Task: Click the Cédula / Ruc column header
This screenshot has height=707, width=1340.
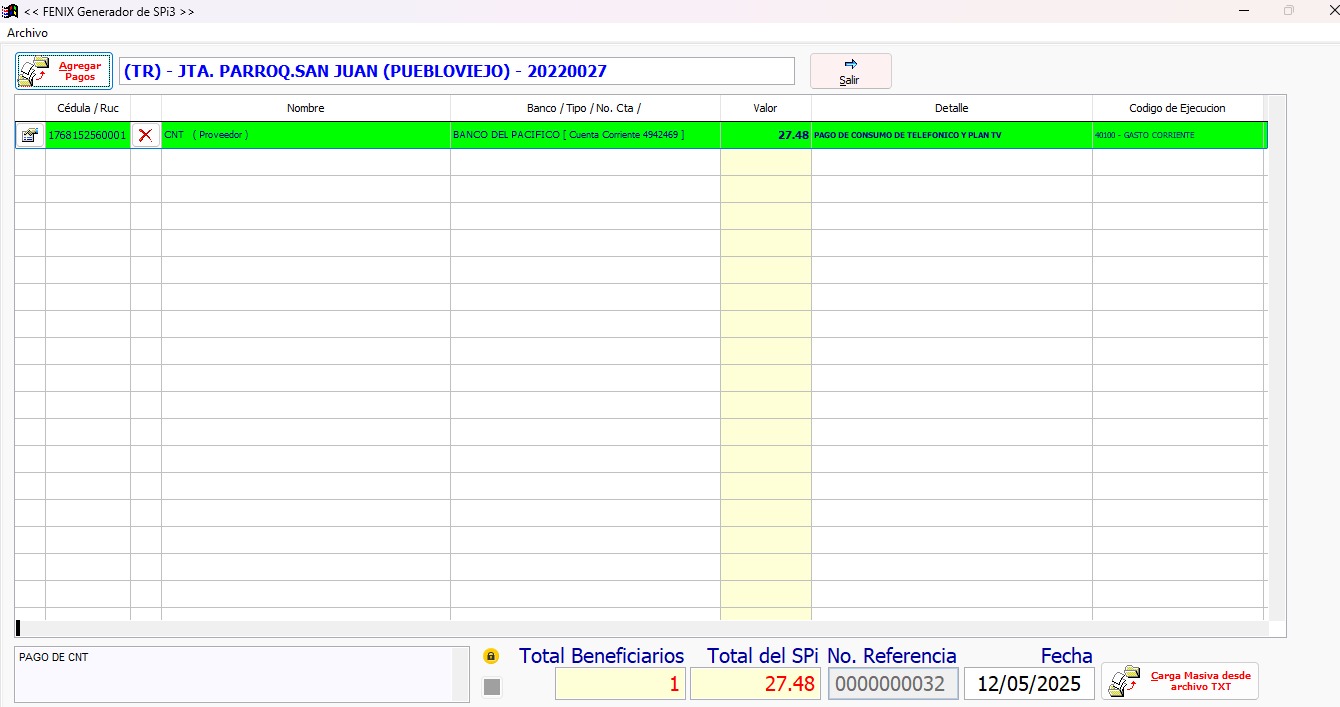Action: pyautogui.click(x=88, y=108)
